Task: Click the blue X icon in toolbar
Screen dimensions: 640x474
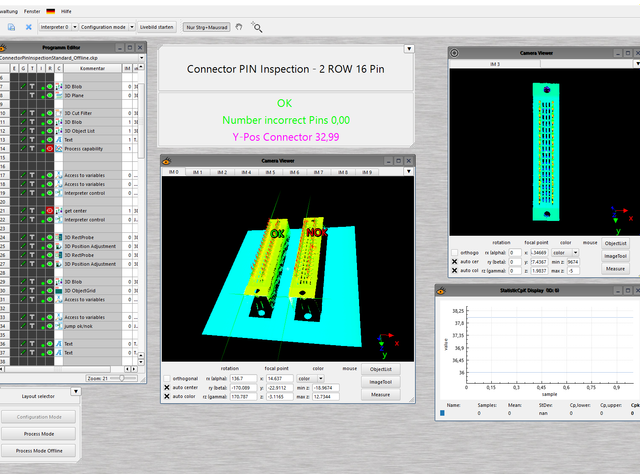Action: click(x=28, y=27)
